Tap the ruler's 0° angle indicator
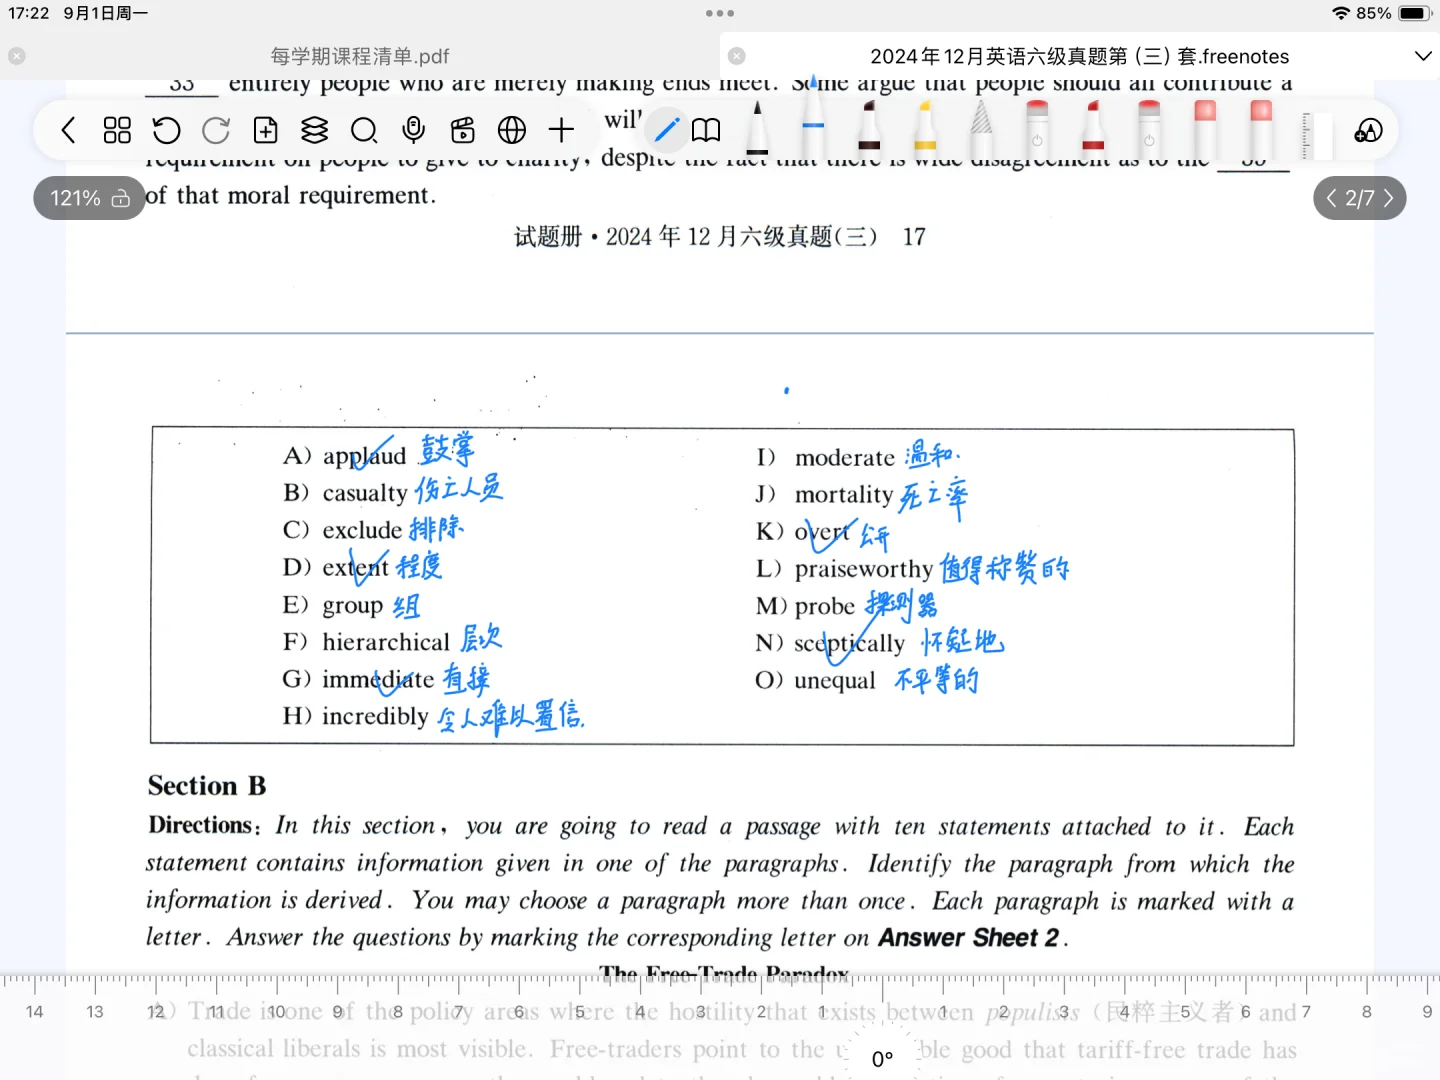The image size is (1440, 1080). 882,1058
